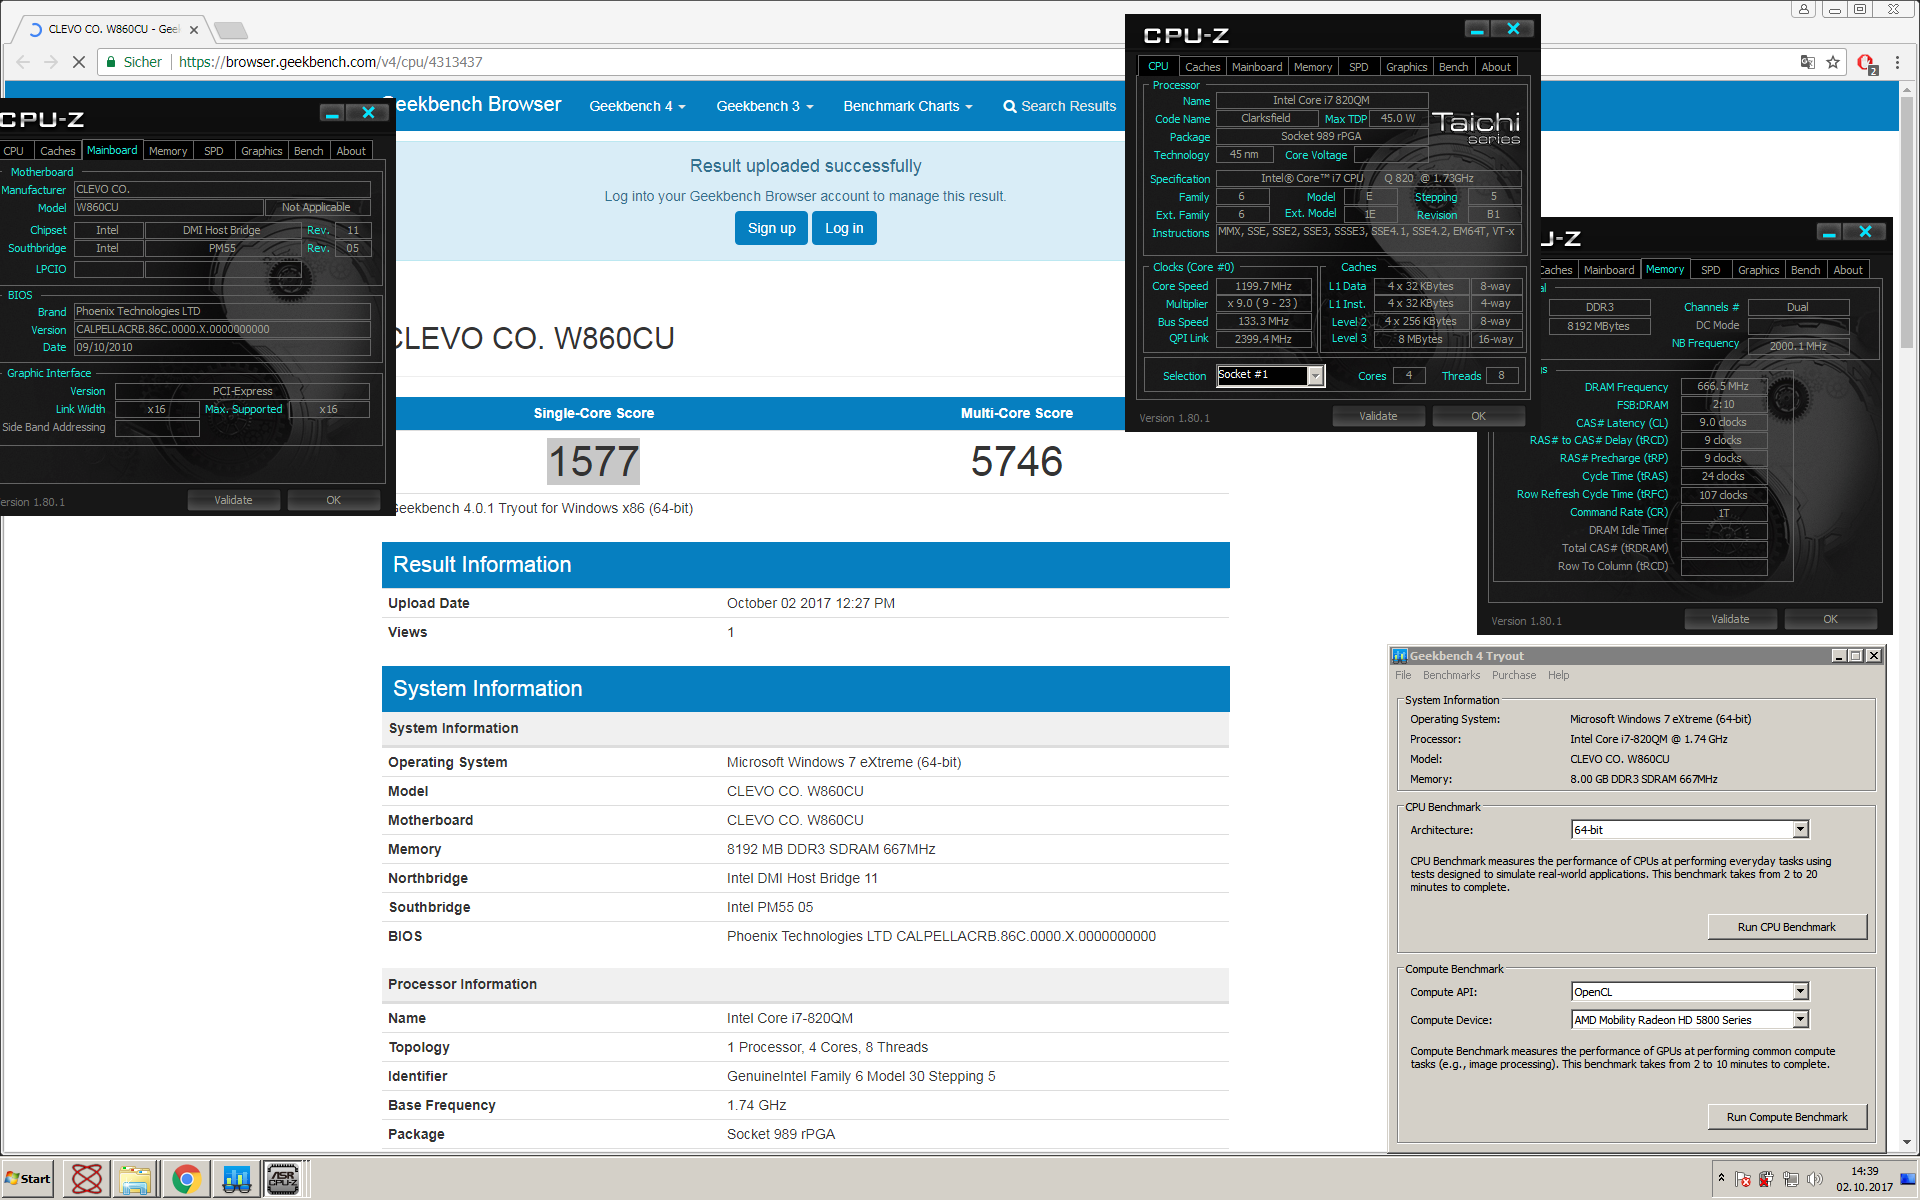Expand the Geekbench 3 nav dropdown
Image resolution: width=1920 pixels, height=1200 pixels.
tap(765, 106)
